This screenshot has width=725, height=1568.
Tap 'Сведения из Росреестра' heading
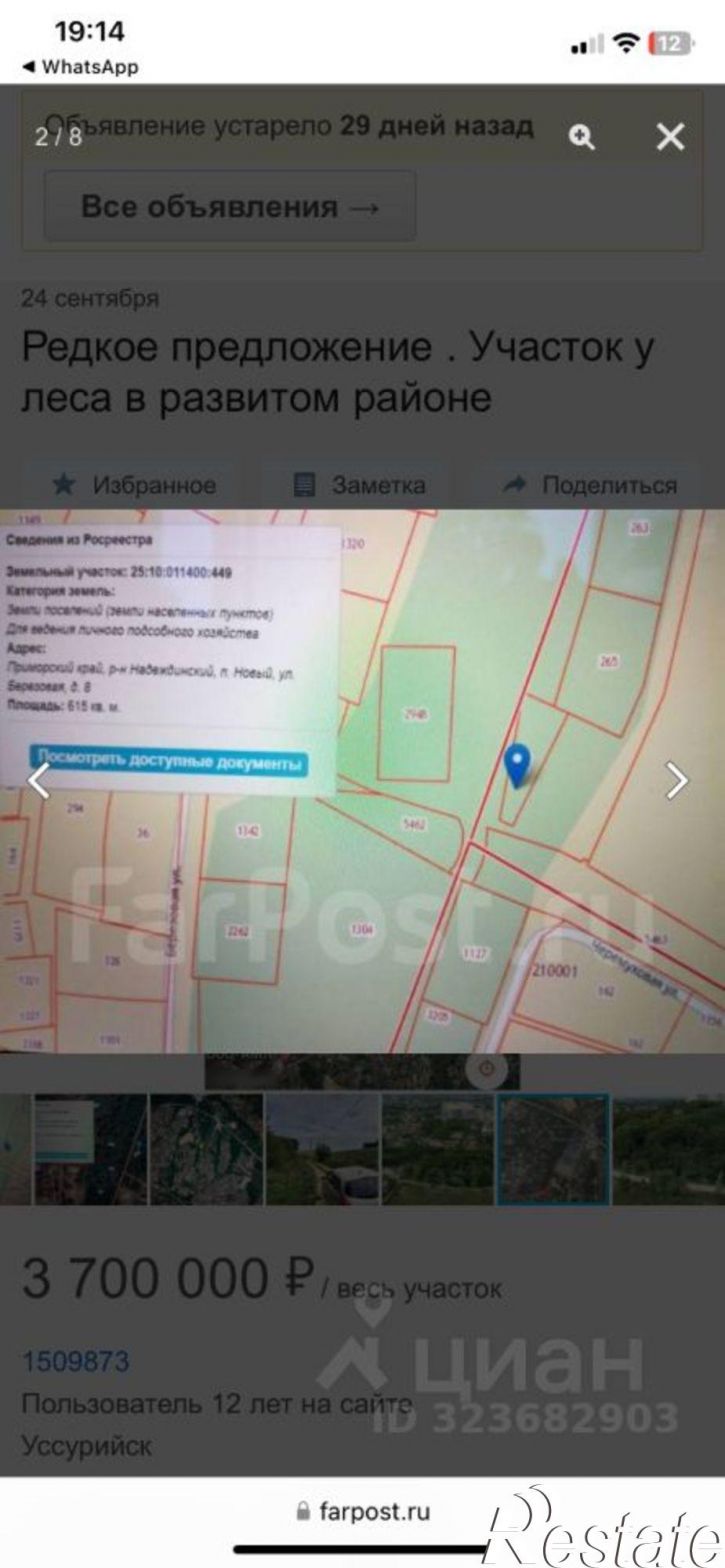[80, 540]
